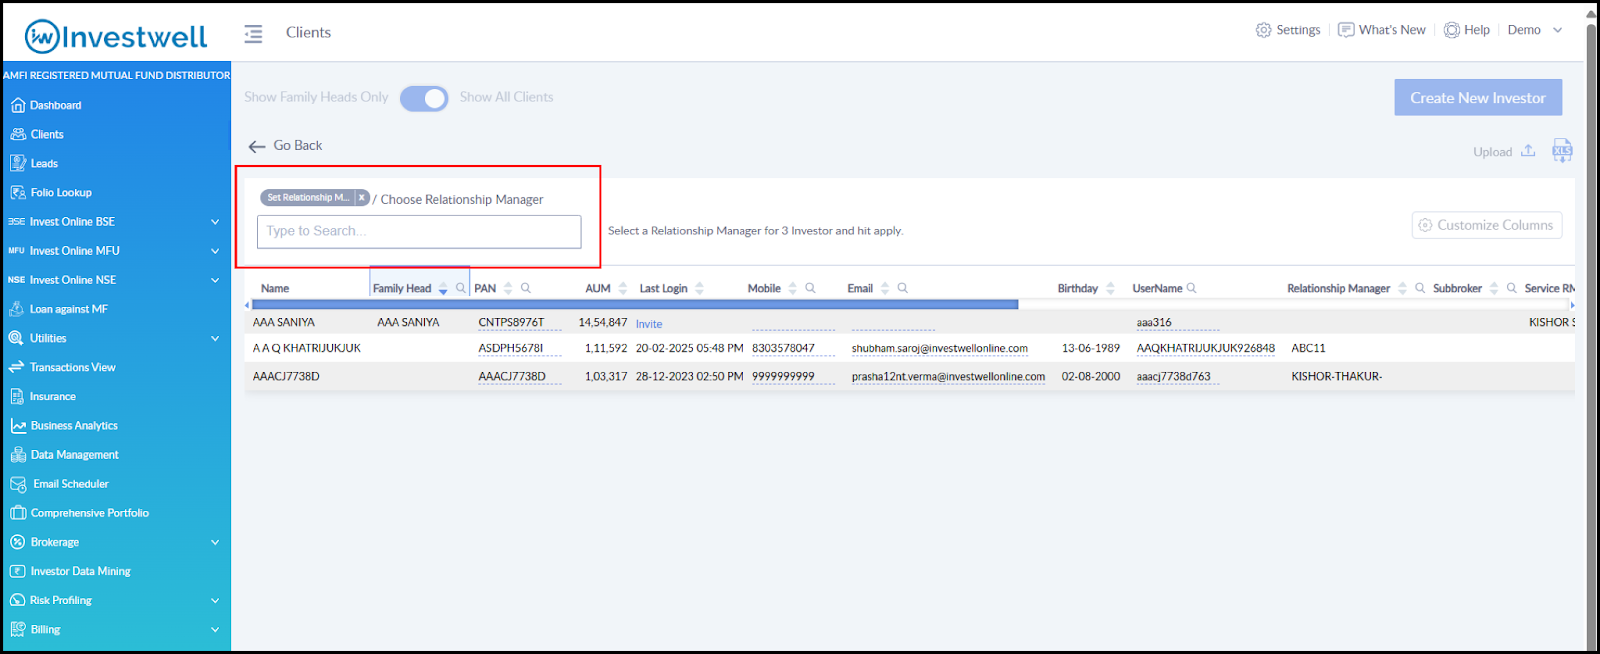Click the table's horizontal scrollbar bar
The image size is (1600, 654).
[635, 304]
